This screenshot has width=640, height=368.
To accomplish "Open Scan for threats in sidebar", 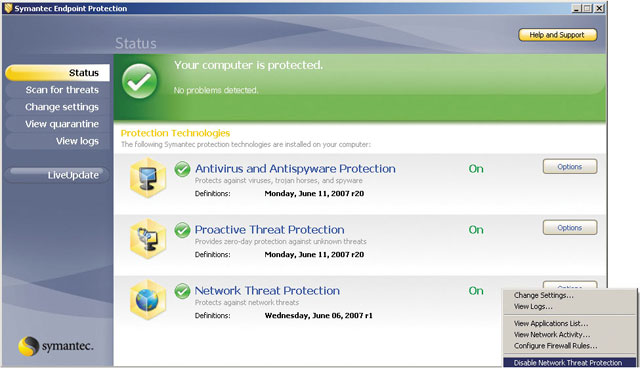I will point(58,90).
